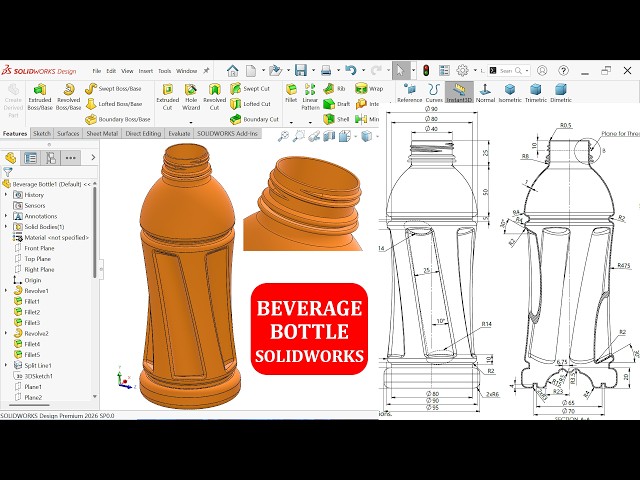The width and height of the screenshot is (640, 480).
Task: Switch to the Surfaces tab
Action: tap(68, 133)
